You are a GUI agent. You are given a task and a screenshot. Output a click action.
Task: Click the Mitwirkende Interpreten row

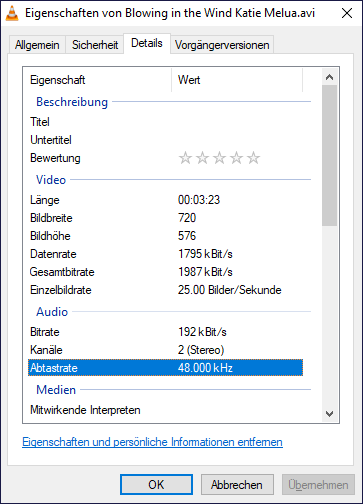point(165,410)
